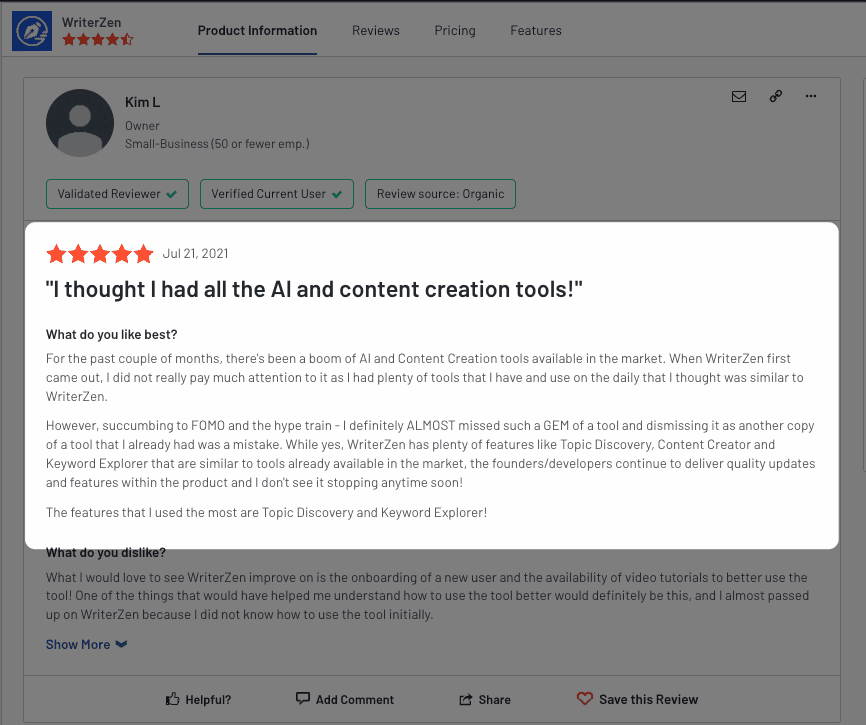This screenshot has height=725, width=866.
Task: Copy review link with chain icon
Action: [775, 96]
